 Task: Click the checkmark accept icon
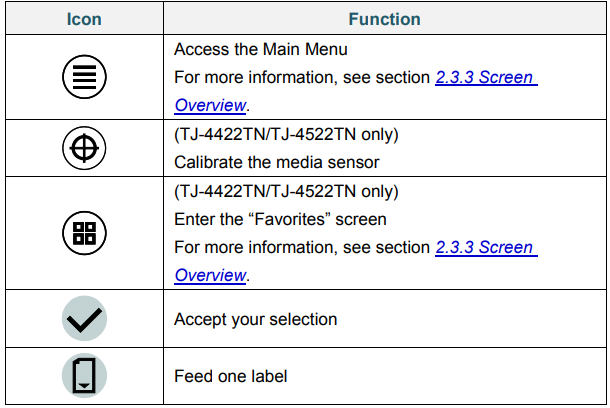pos(84,319)
